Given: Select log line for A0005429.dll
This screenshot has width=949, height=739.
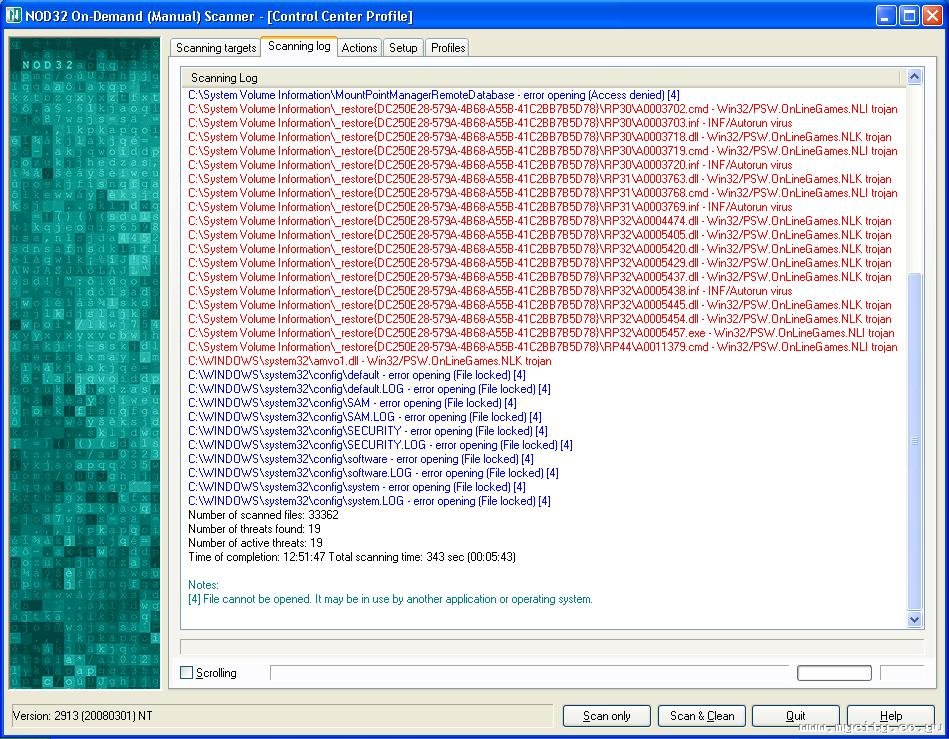Looking at the screenshot, I should [539, 263].
